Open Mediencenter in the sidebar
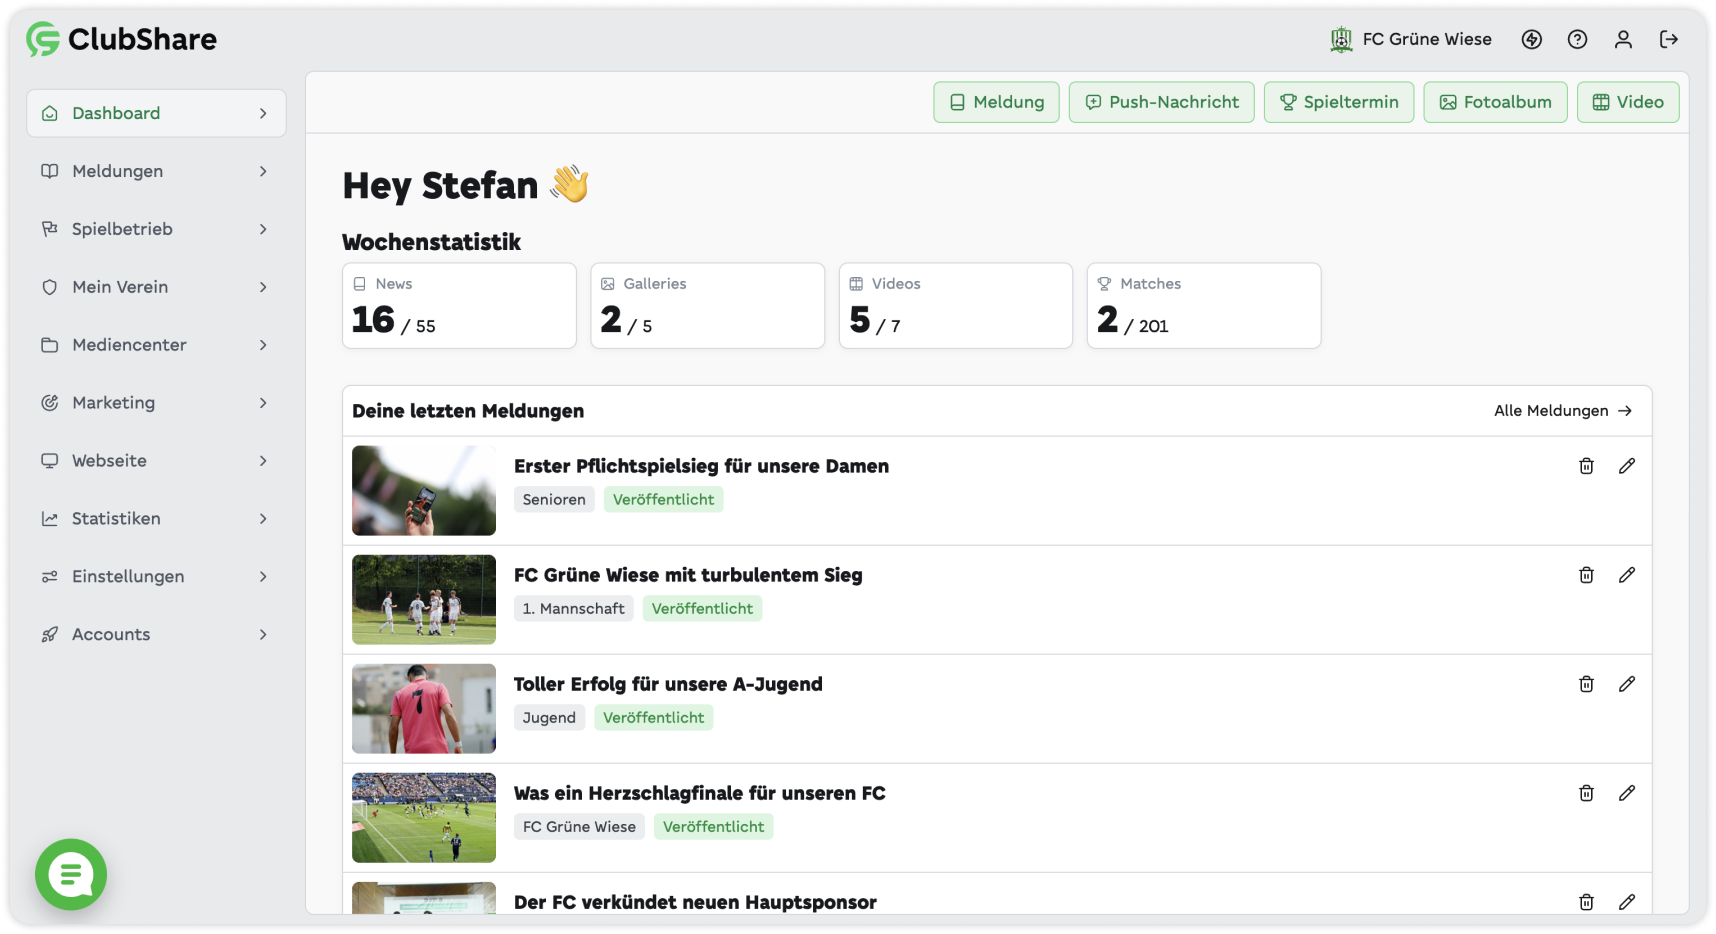Image resolution: width=1716 pixels, height=934 pixels. [156, 345]
